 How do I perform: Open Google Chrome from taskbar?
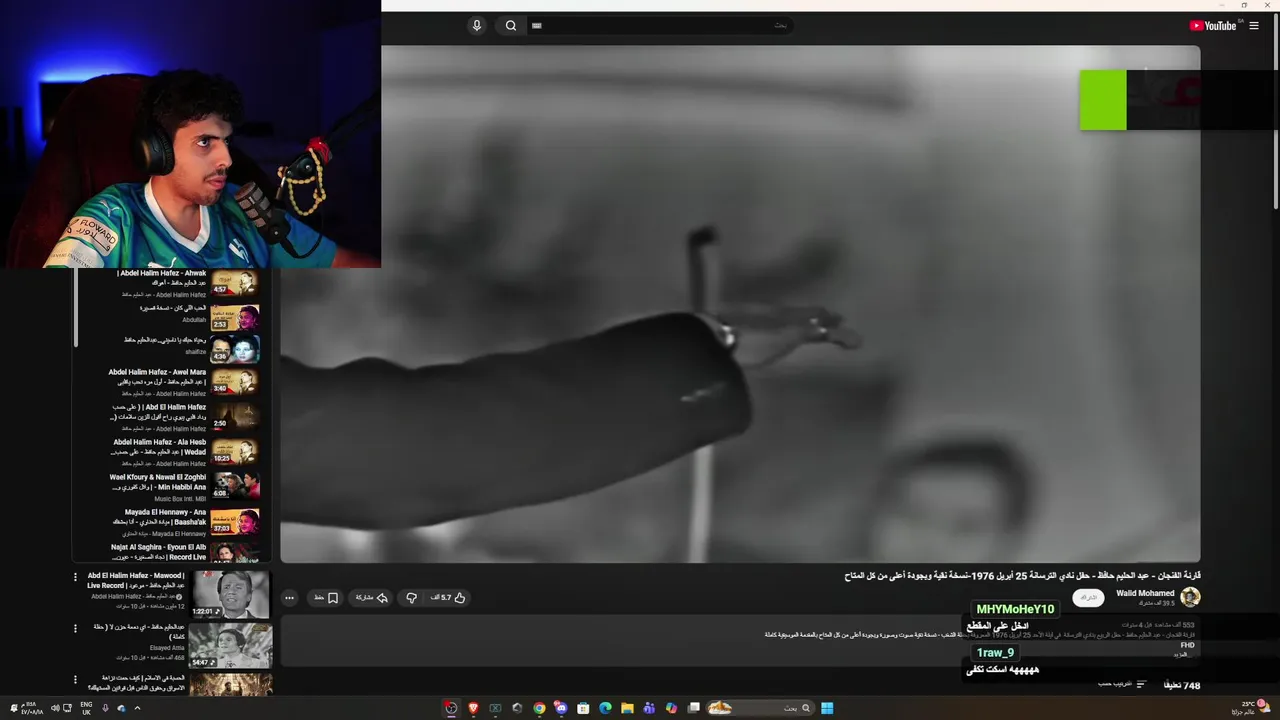pyautogui.click(x=539, y=708)
